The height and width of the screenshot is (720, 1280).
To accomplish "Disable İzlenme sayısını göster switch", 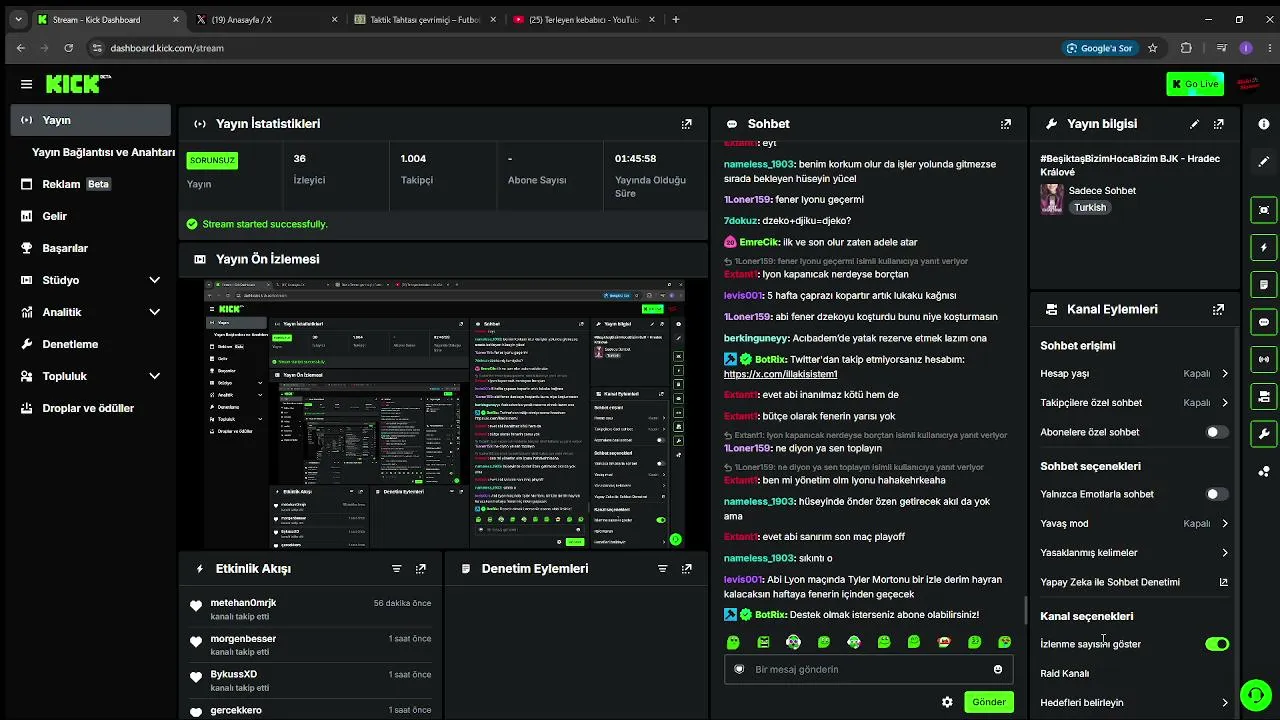I will [x=1217, y=644].
